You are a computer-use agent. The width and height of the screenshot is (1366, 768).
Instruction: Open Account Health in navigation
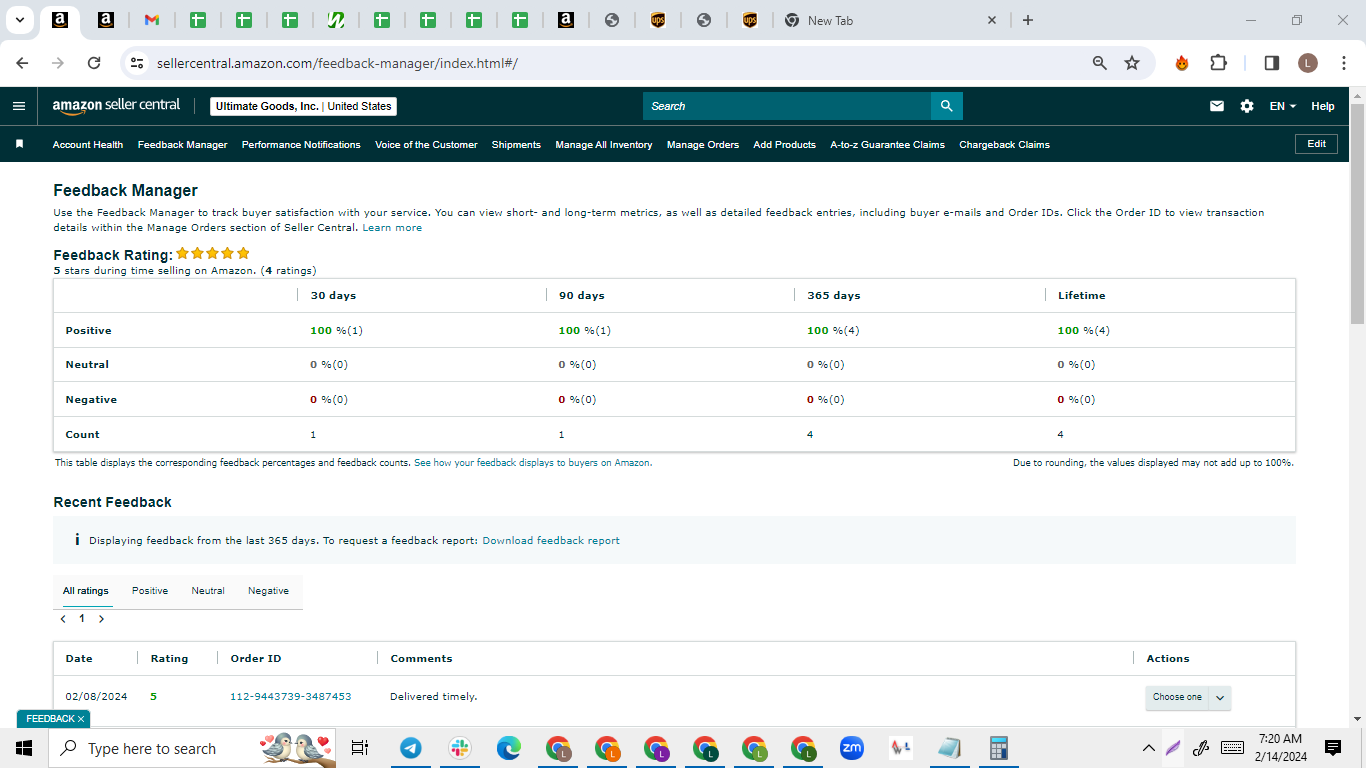click(x=88, y=144)
